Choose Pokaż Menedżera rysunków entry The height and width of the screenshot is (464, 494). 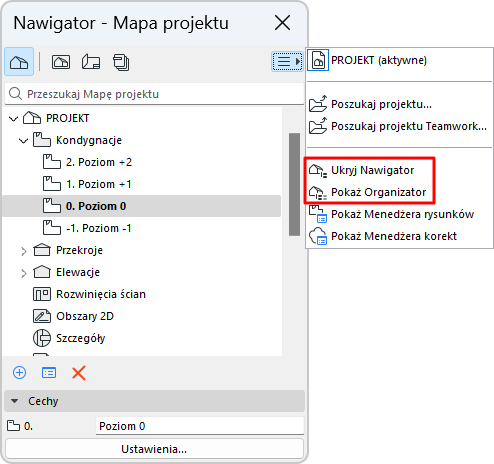399,214
